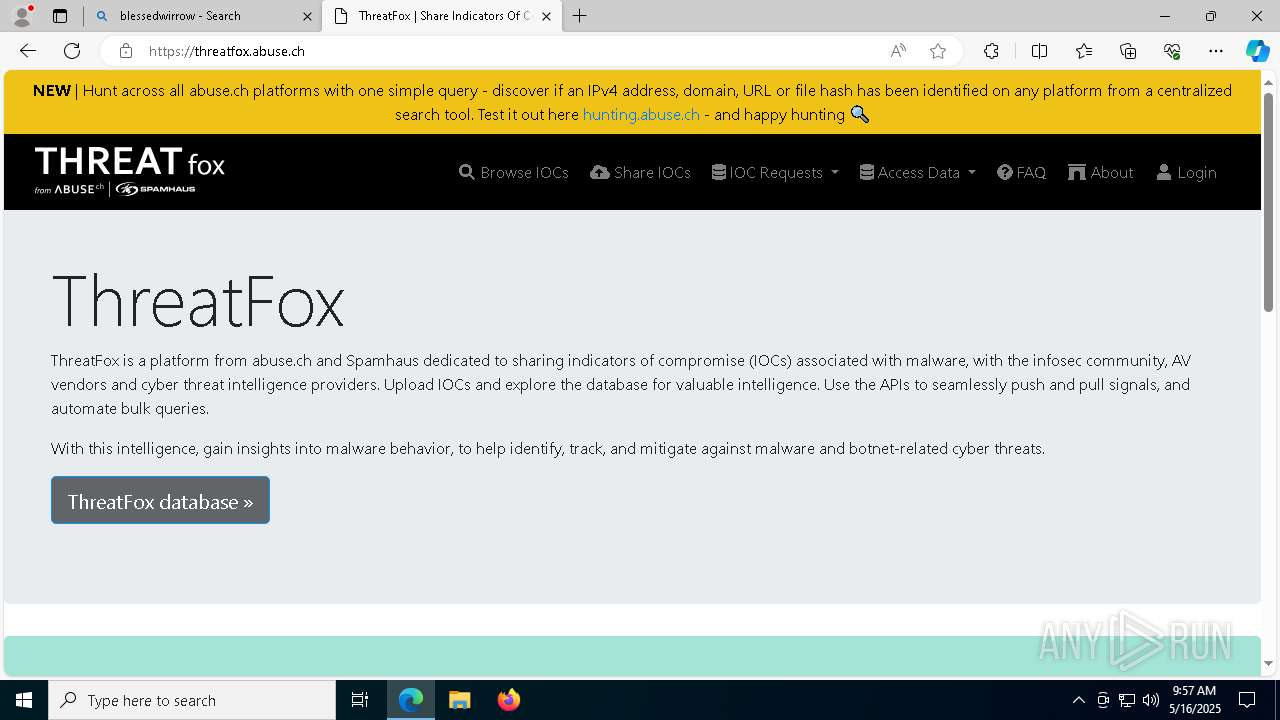
Task: Open the notification center
Action: 1247,700
